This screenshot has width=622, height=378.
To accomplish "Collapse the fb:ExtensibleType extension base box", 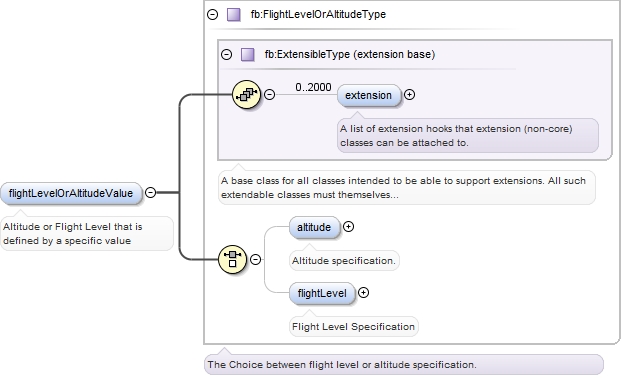I will 227,54.
